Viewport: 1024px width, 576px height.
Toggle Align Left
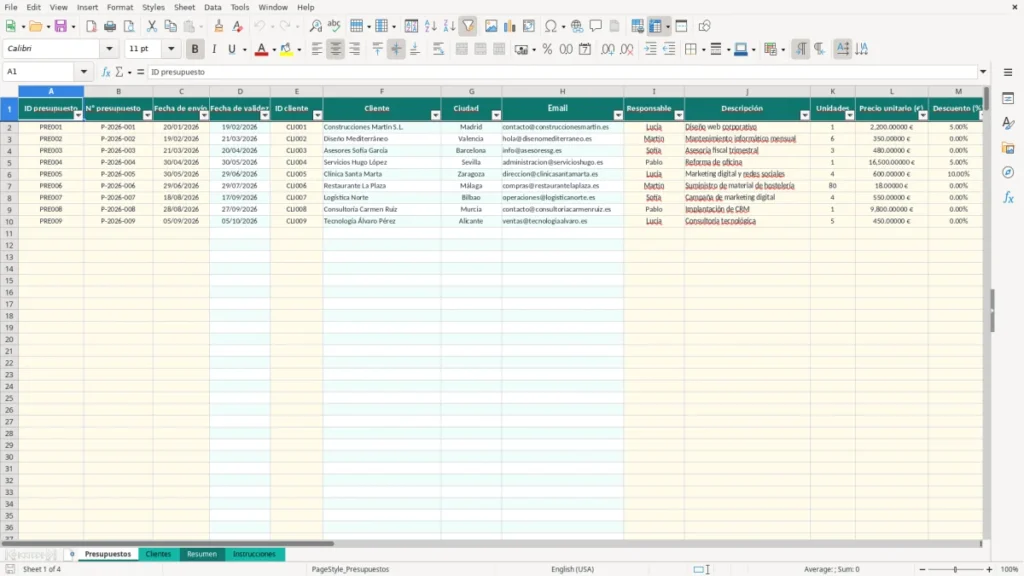(x=317, y=49)
